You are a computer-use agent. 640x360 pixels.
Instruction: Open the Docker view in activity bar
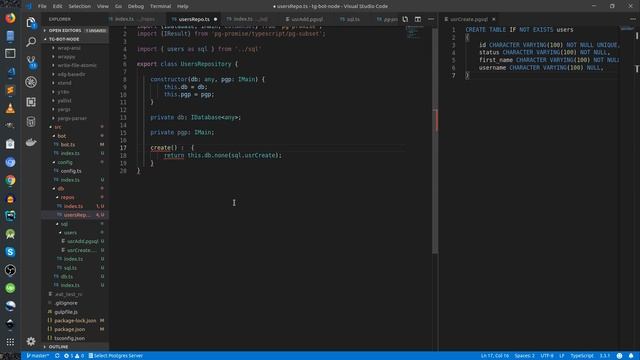(31, 142)
